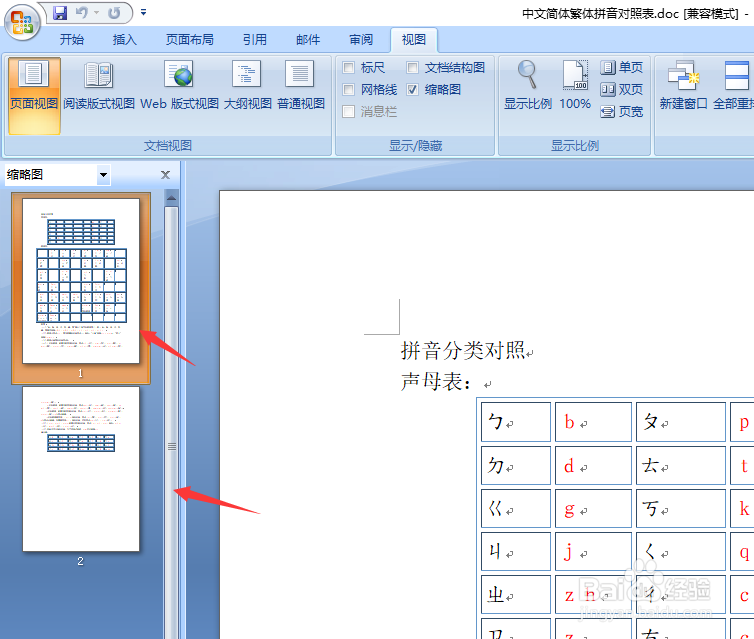Switch to Outline view (大纲视图)
The image size is (754, 639).
click(248, 86)
